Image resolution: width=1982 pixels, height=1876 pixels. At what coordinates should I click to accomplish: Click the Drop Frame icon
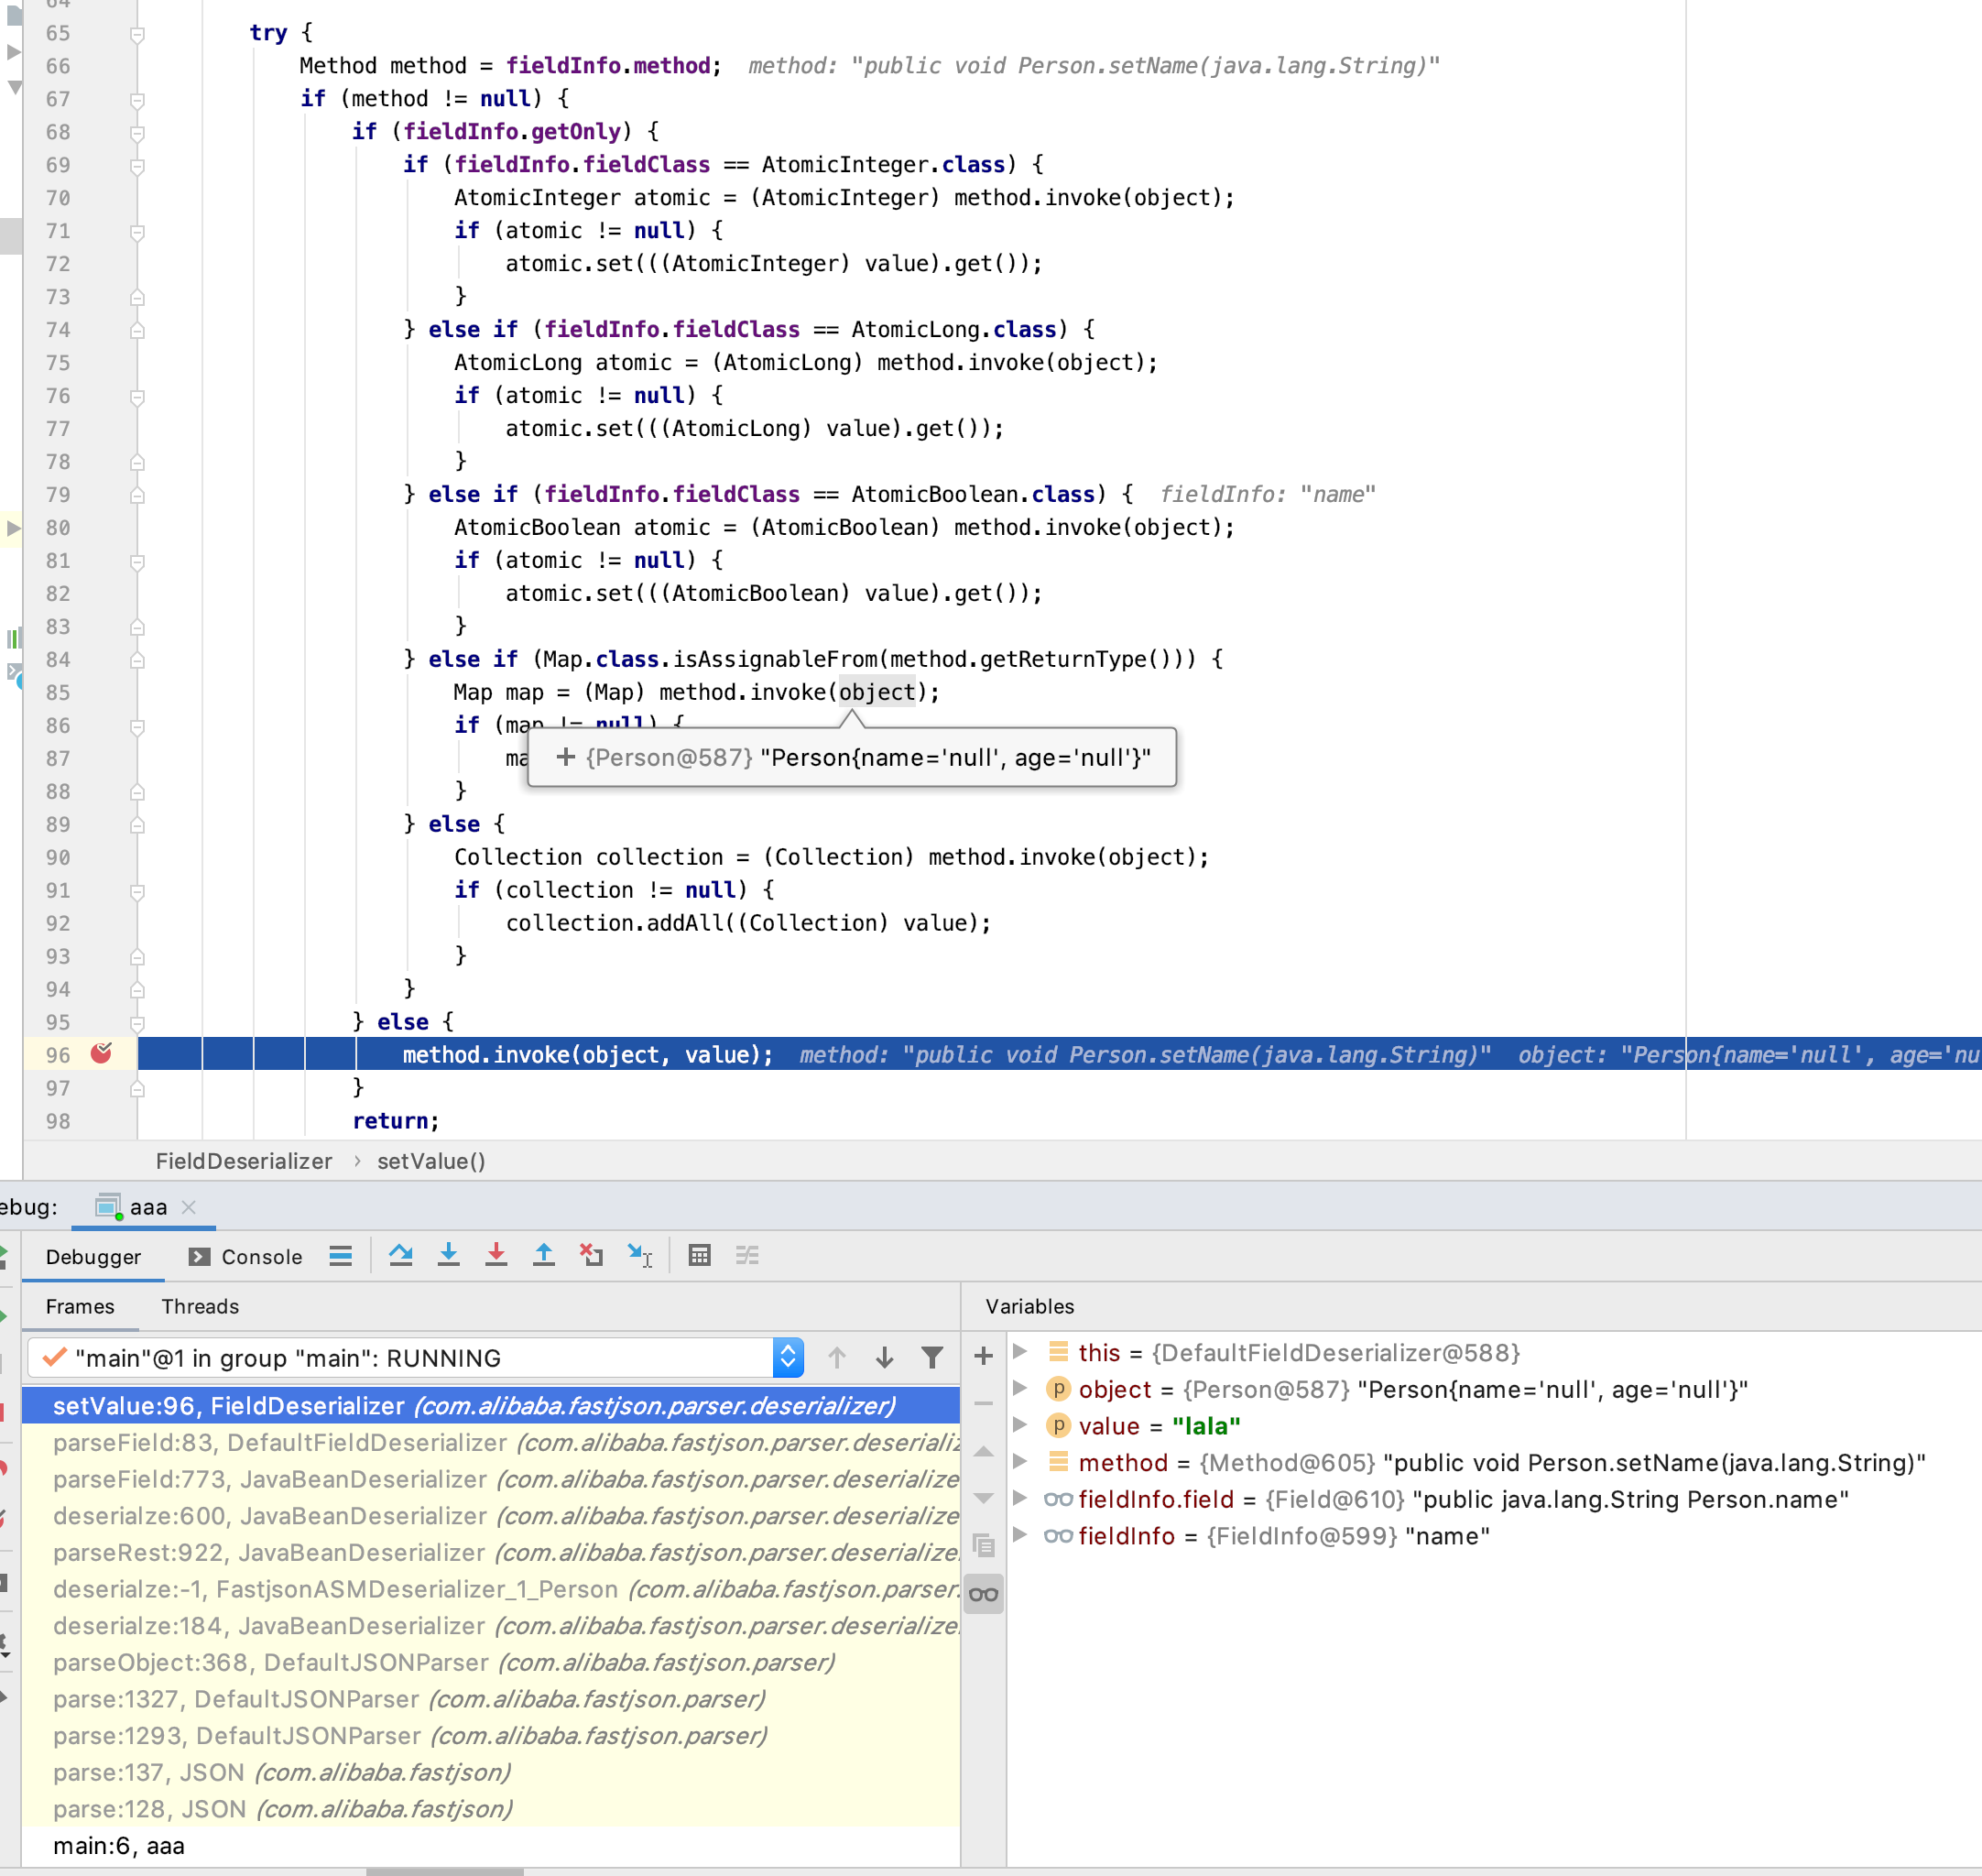(591, 1255)
